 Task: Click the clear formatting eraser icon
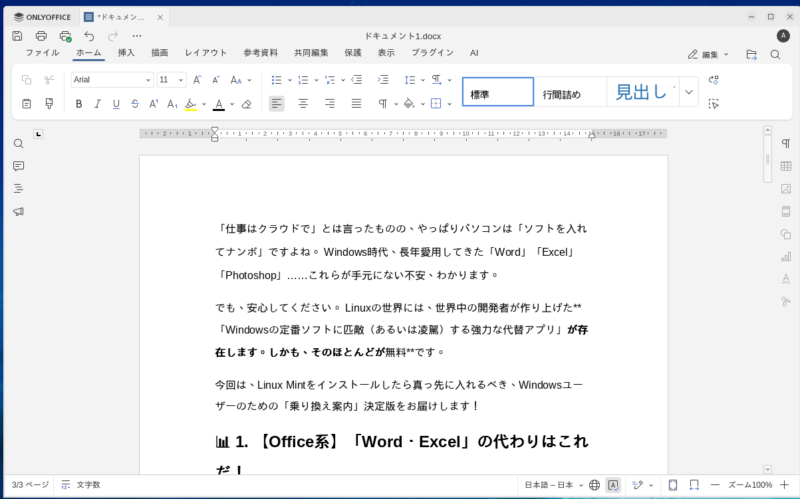247,103
